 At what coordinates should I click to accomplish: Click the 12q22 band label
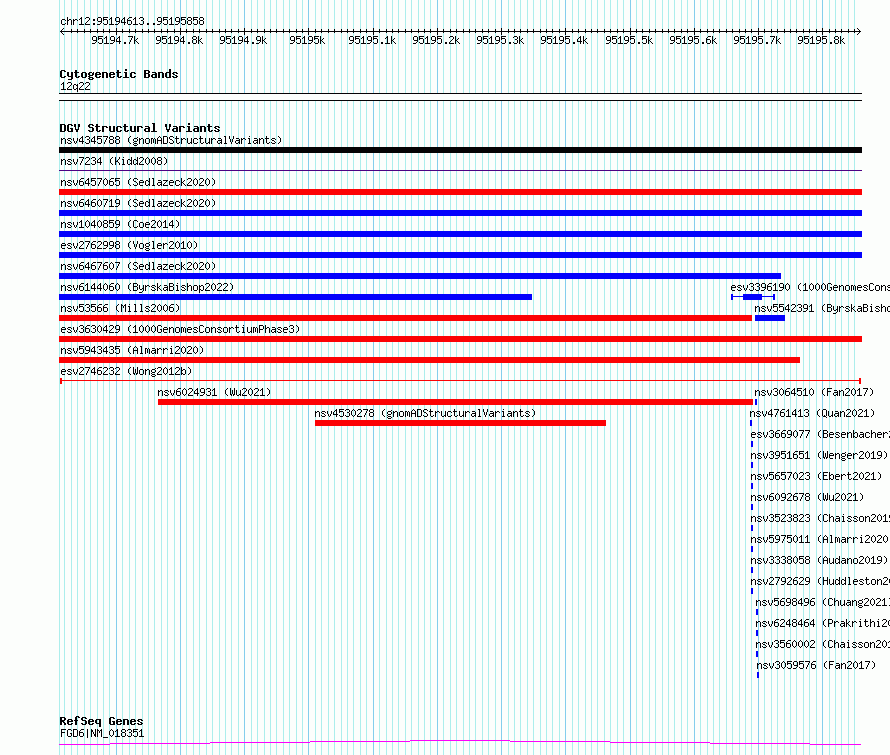pos(75,86)
